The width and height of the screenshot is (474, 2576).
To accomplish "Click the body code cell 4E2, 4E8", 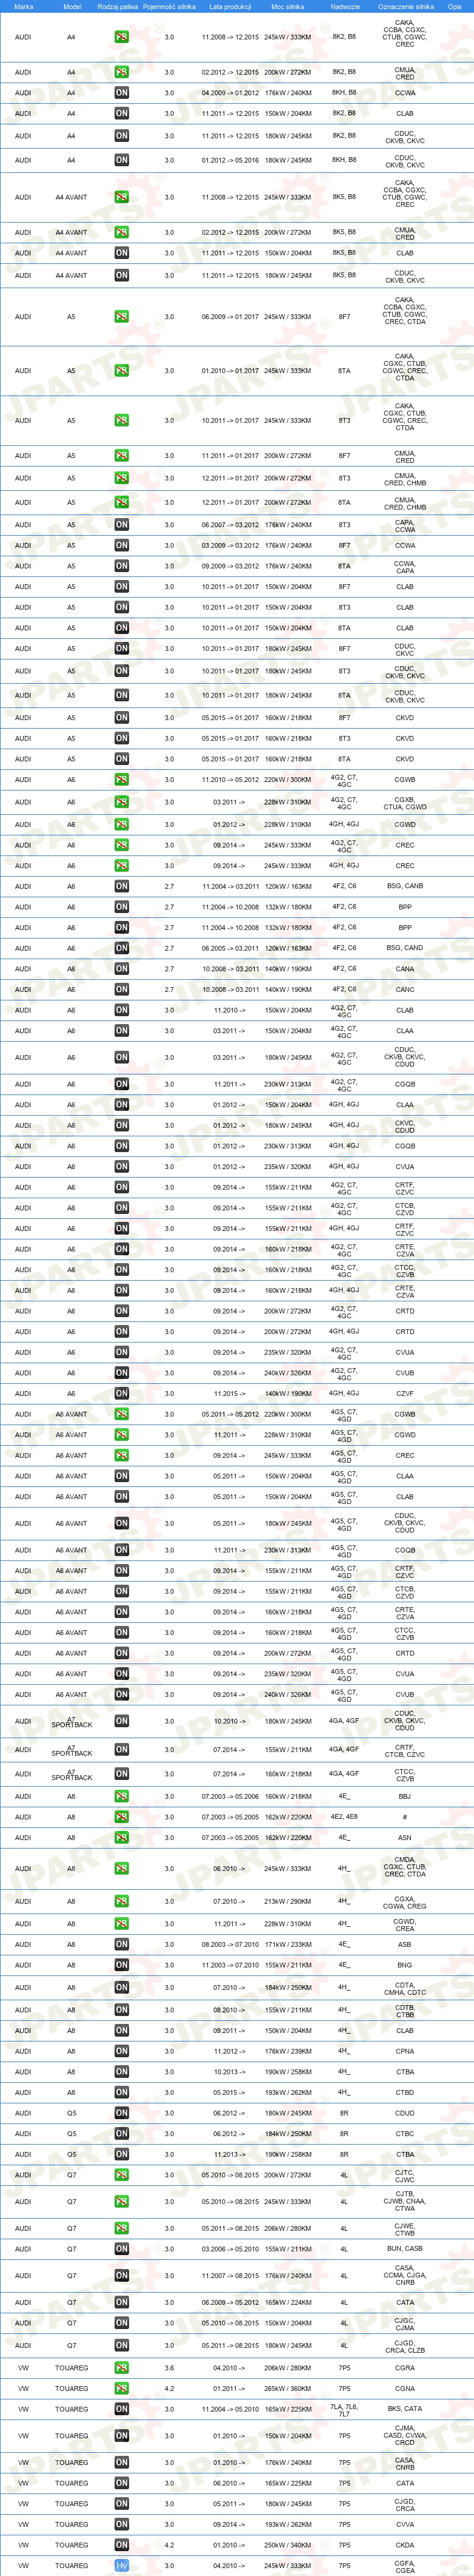I will tap(344, 1817).
